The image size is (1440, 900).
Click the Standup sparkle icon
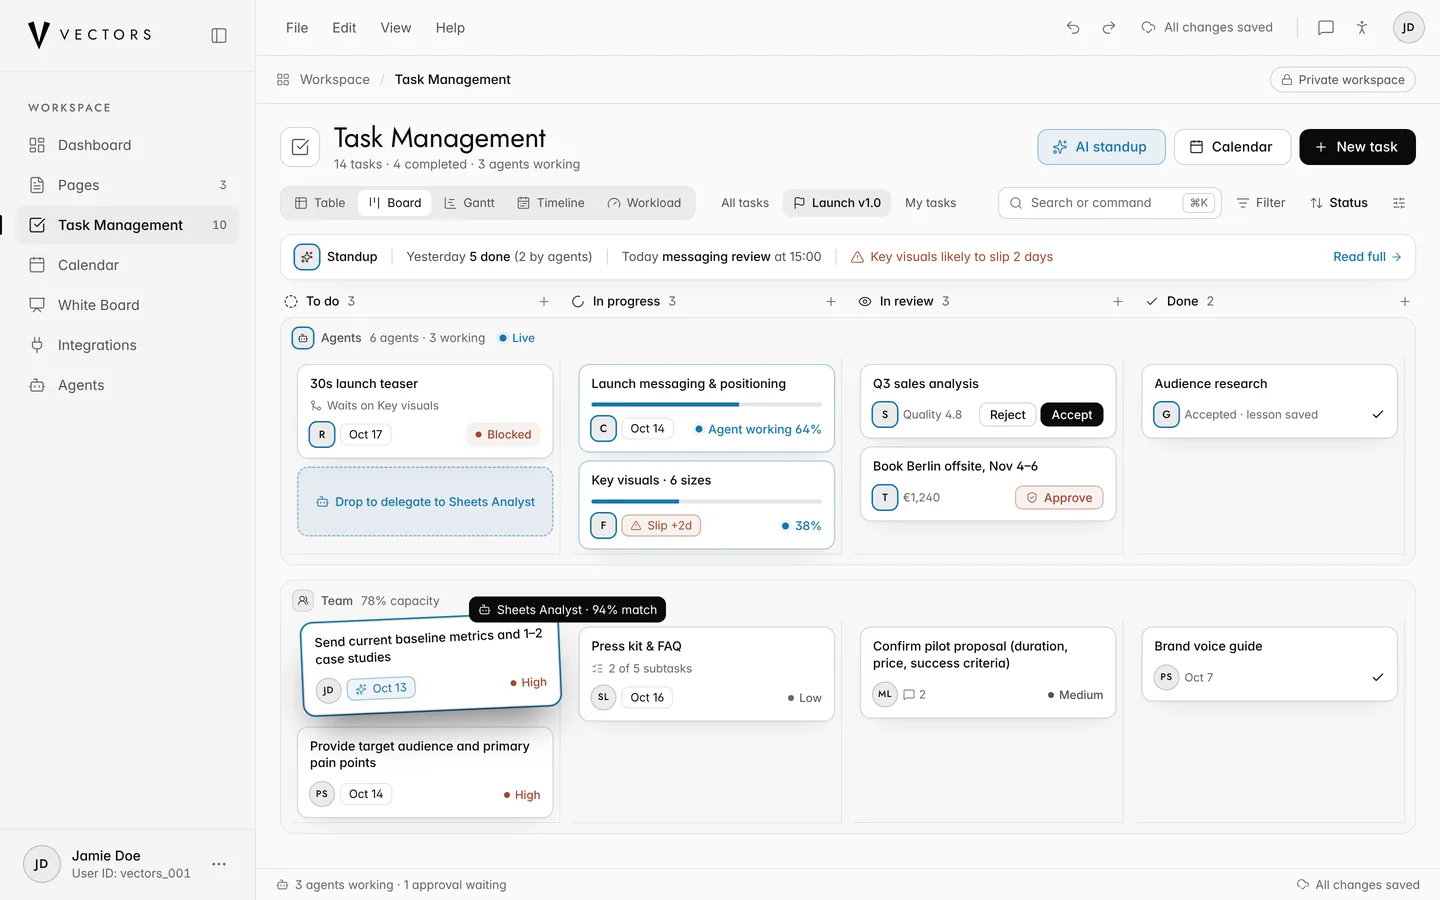(307, 257)
